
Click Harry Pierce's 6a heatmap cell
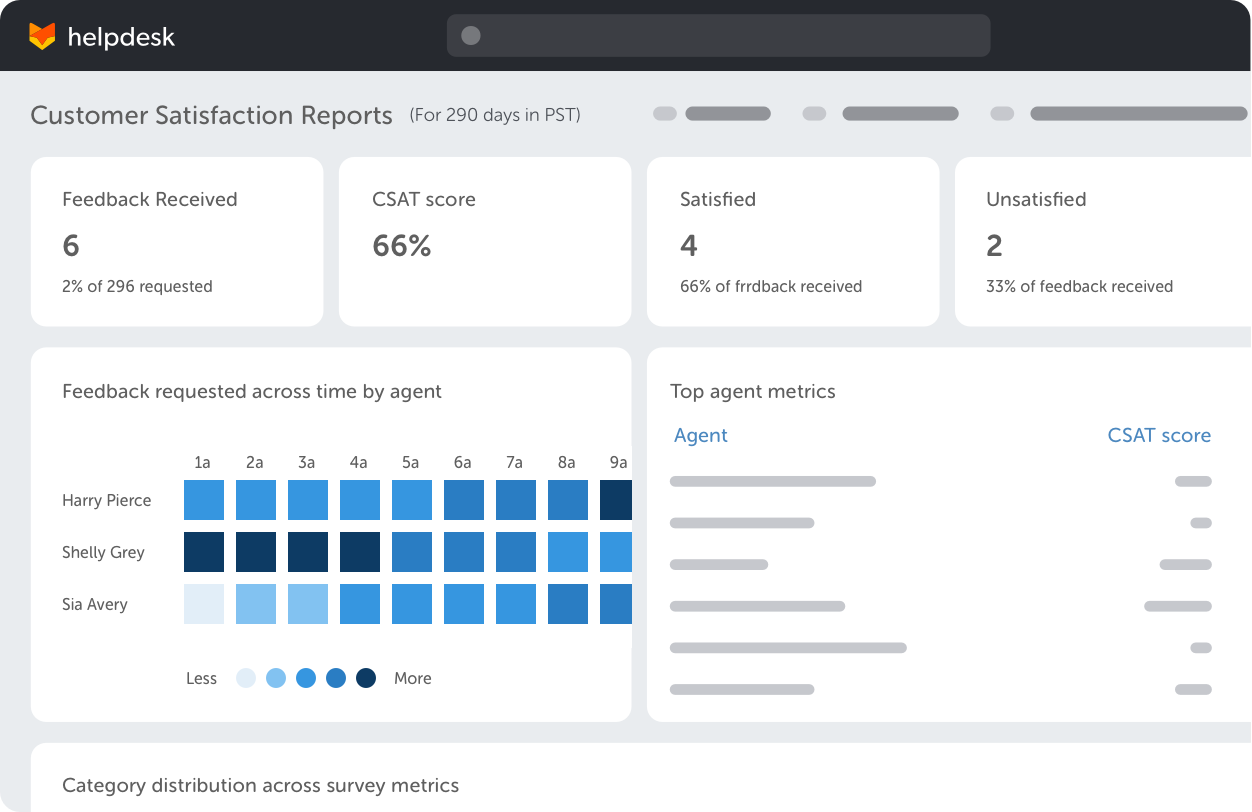pyautogui.click(x=464, y=500)
